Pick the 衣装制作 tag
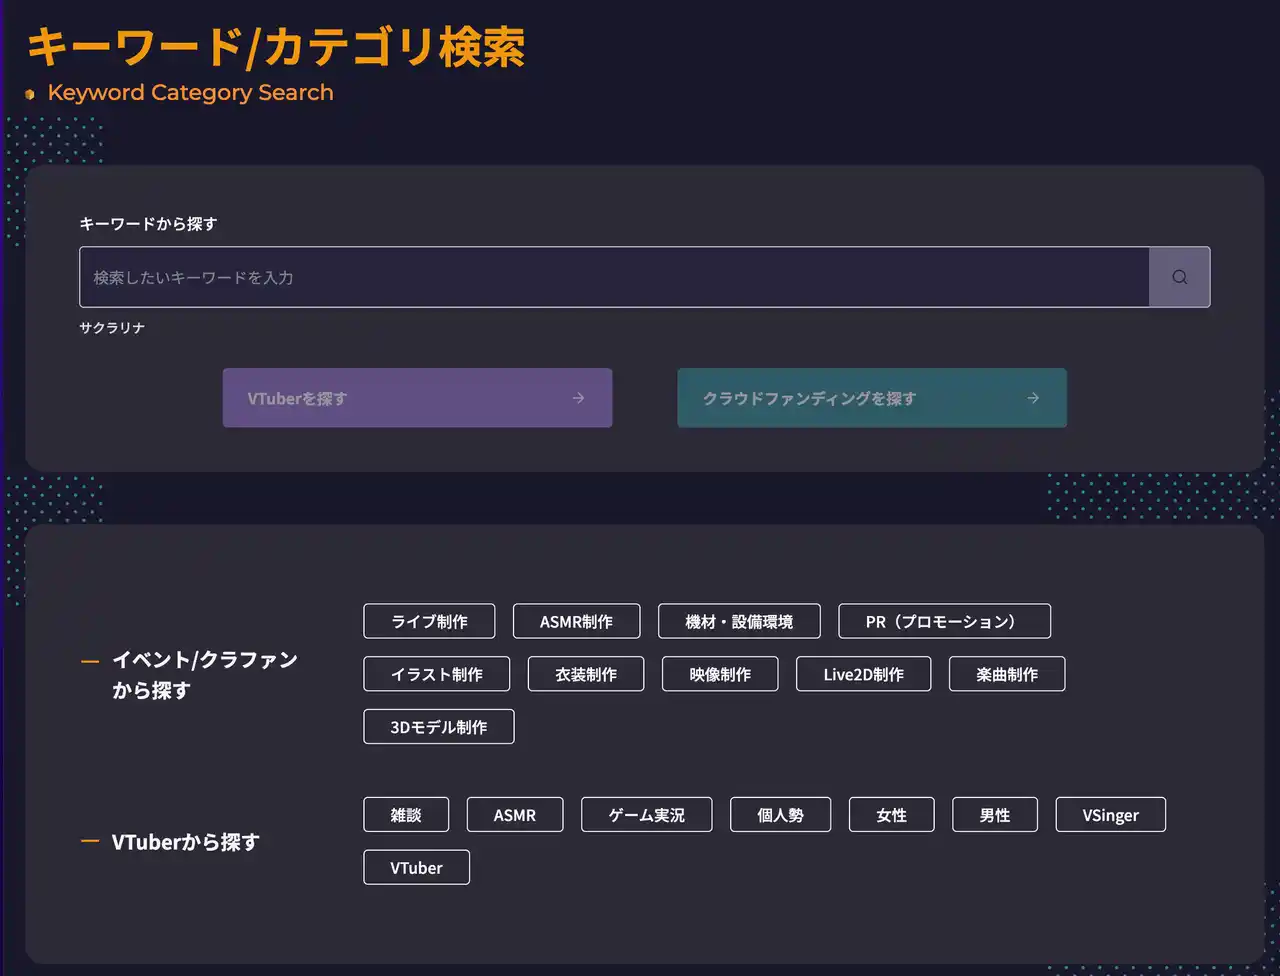 (x=586, y=674)
